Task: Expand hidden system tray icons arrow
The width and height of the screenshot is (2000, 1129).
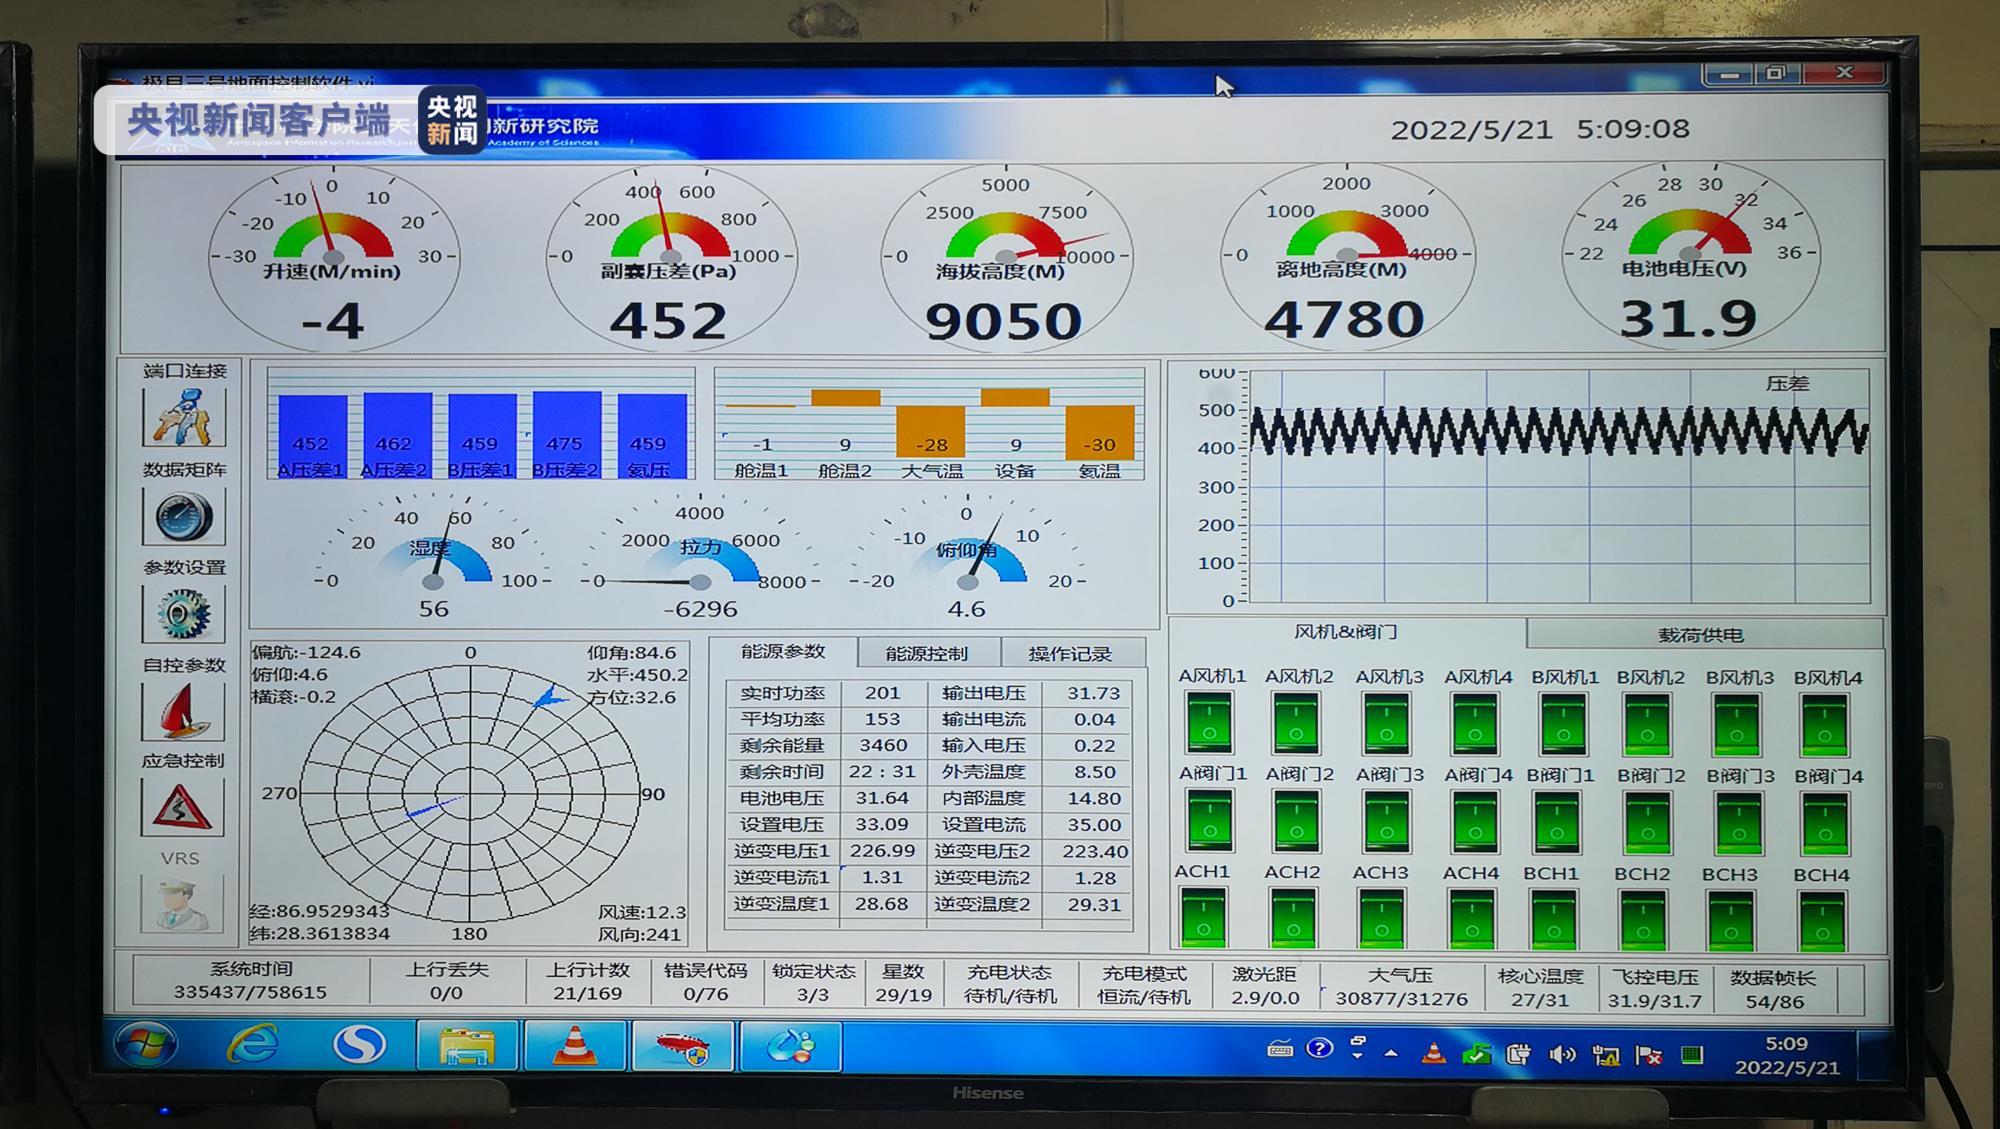Action: click(1391, 1053)
